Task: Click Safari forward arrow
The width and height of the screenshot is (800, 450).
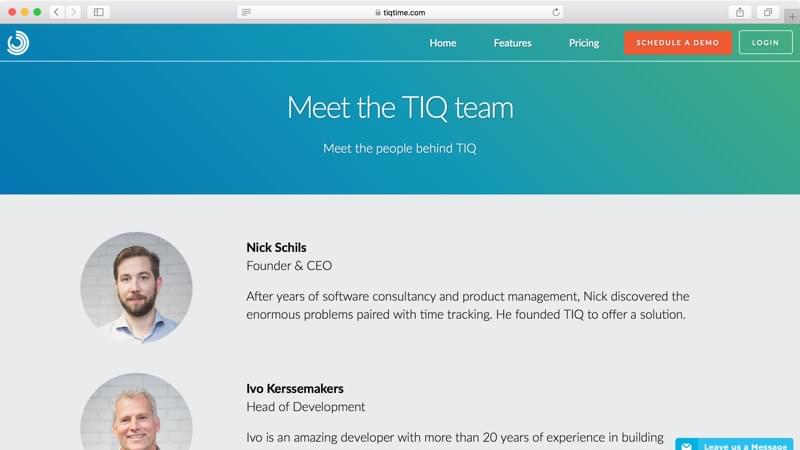Action: [x=73, y=12]
